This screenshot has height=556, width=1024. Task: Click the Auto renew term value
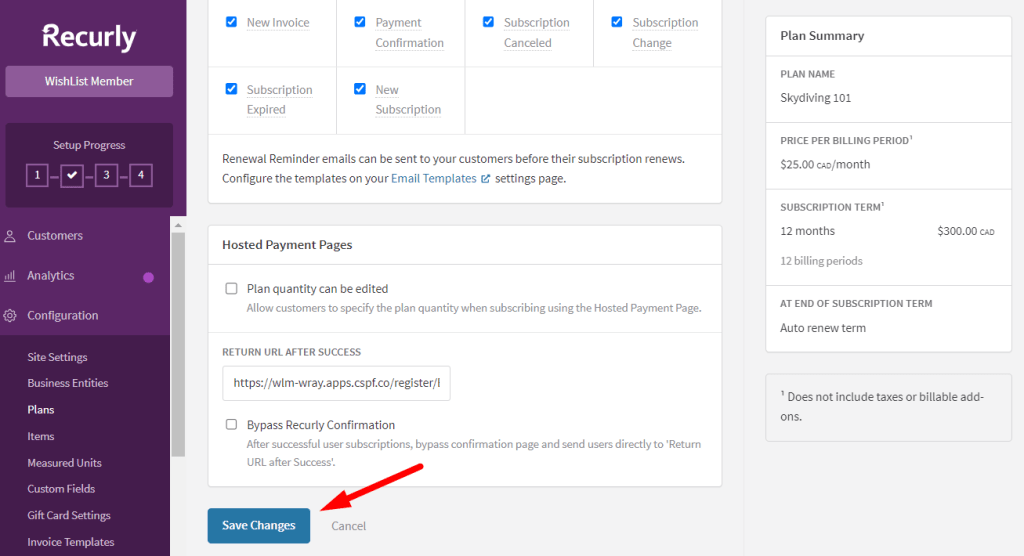(823, 328)
